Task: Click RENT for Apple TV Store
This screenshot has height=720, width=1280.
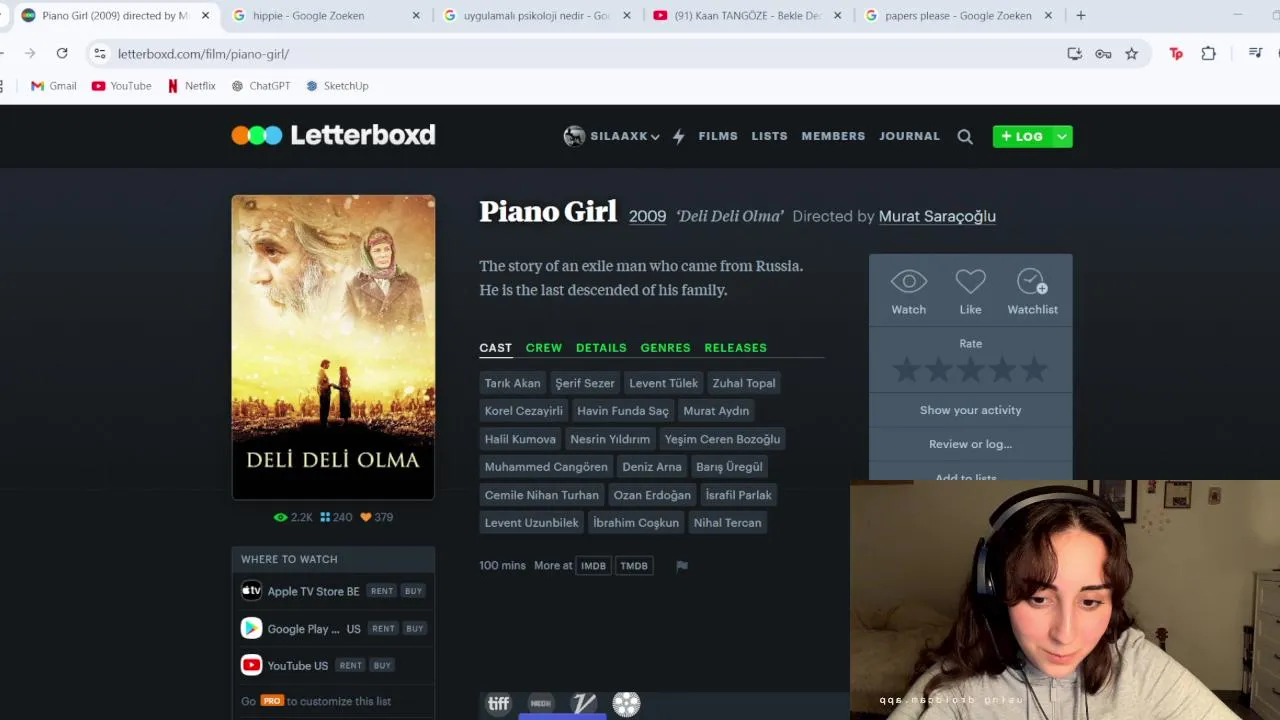Action: click(x=382, y=591)
